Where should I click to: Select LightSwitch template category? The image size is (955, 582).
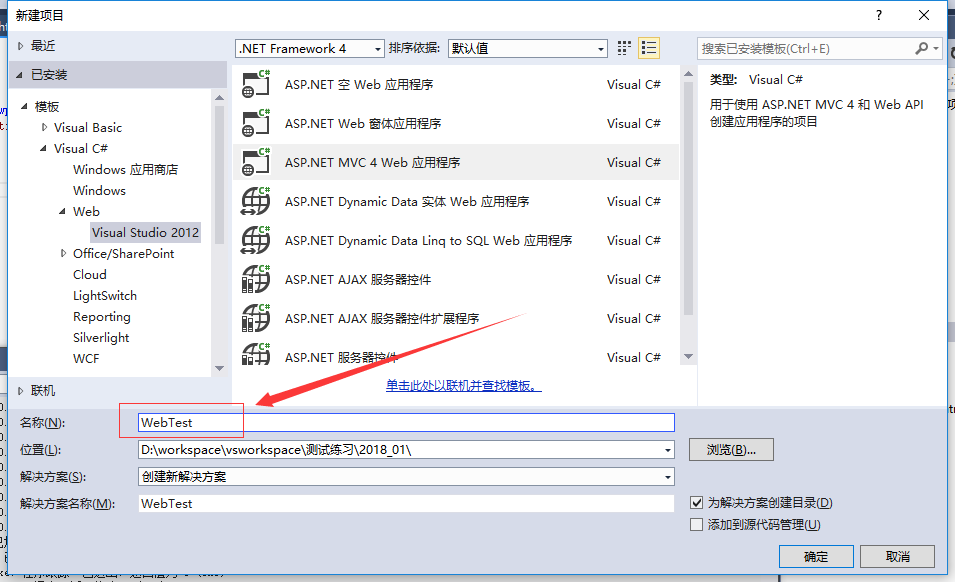coord(105,295)
